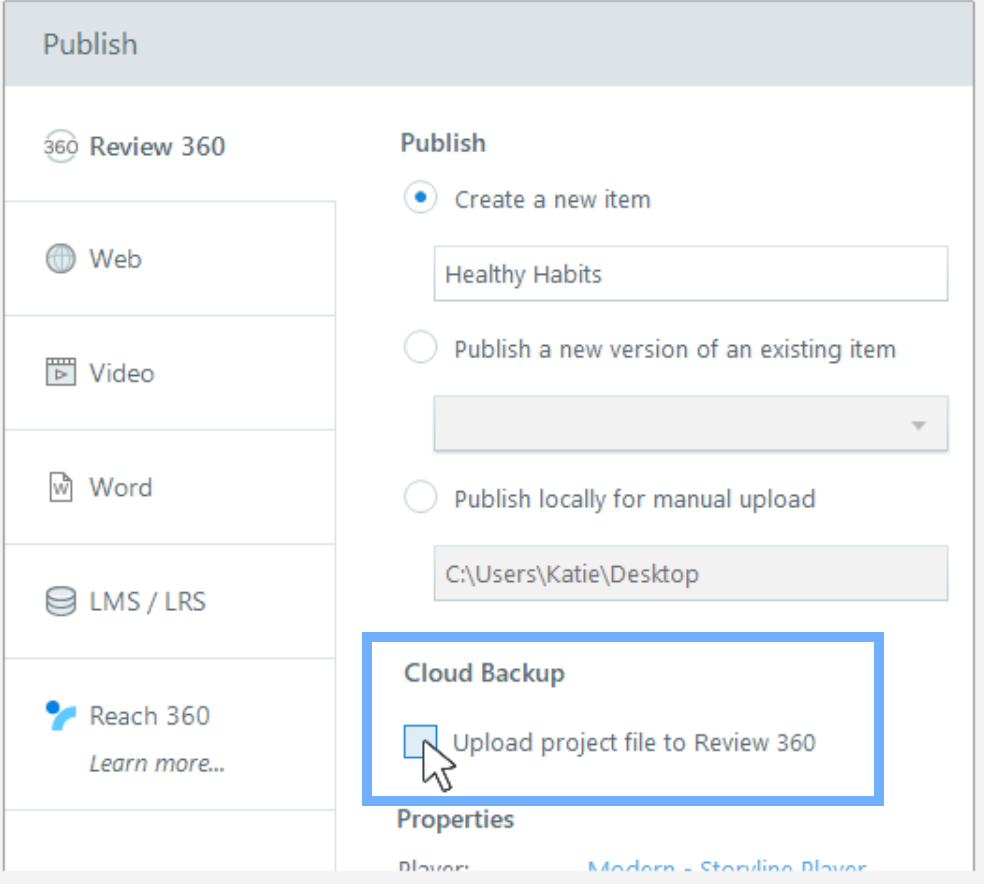
Task: Click the Reach 360 Learn more link
Action: (157, 764)
